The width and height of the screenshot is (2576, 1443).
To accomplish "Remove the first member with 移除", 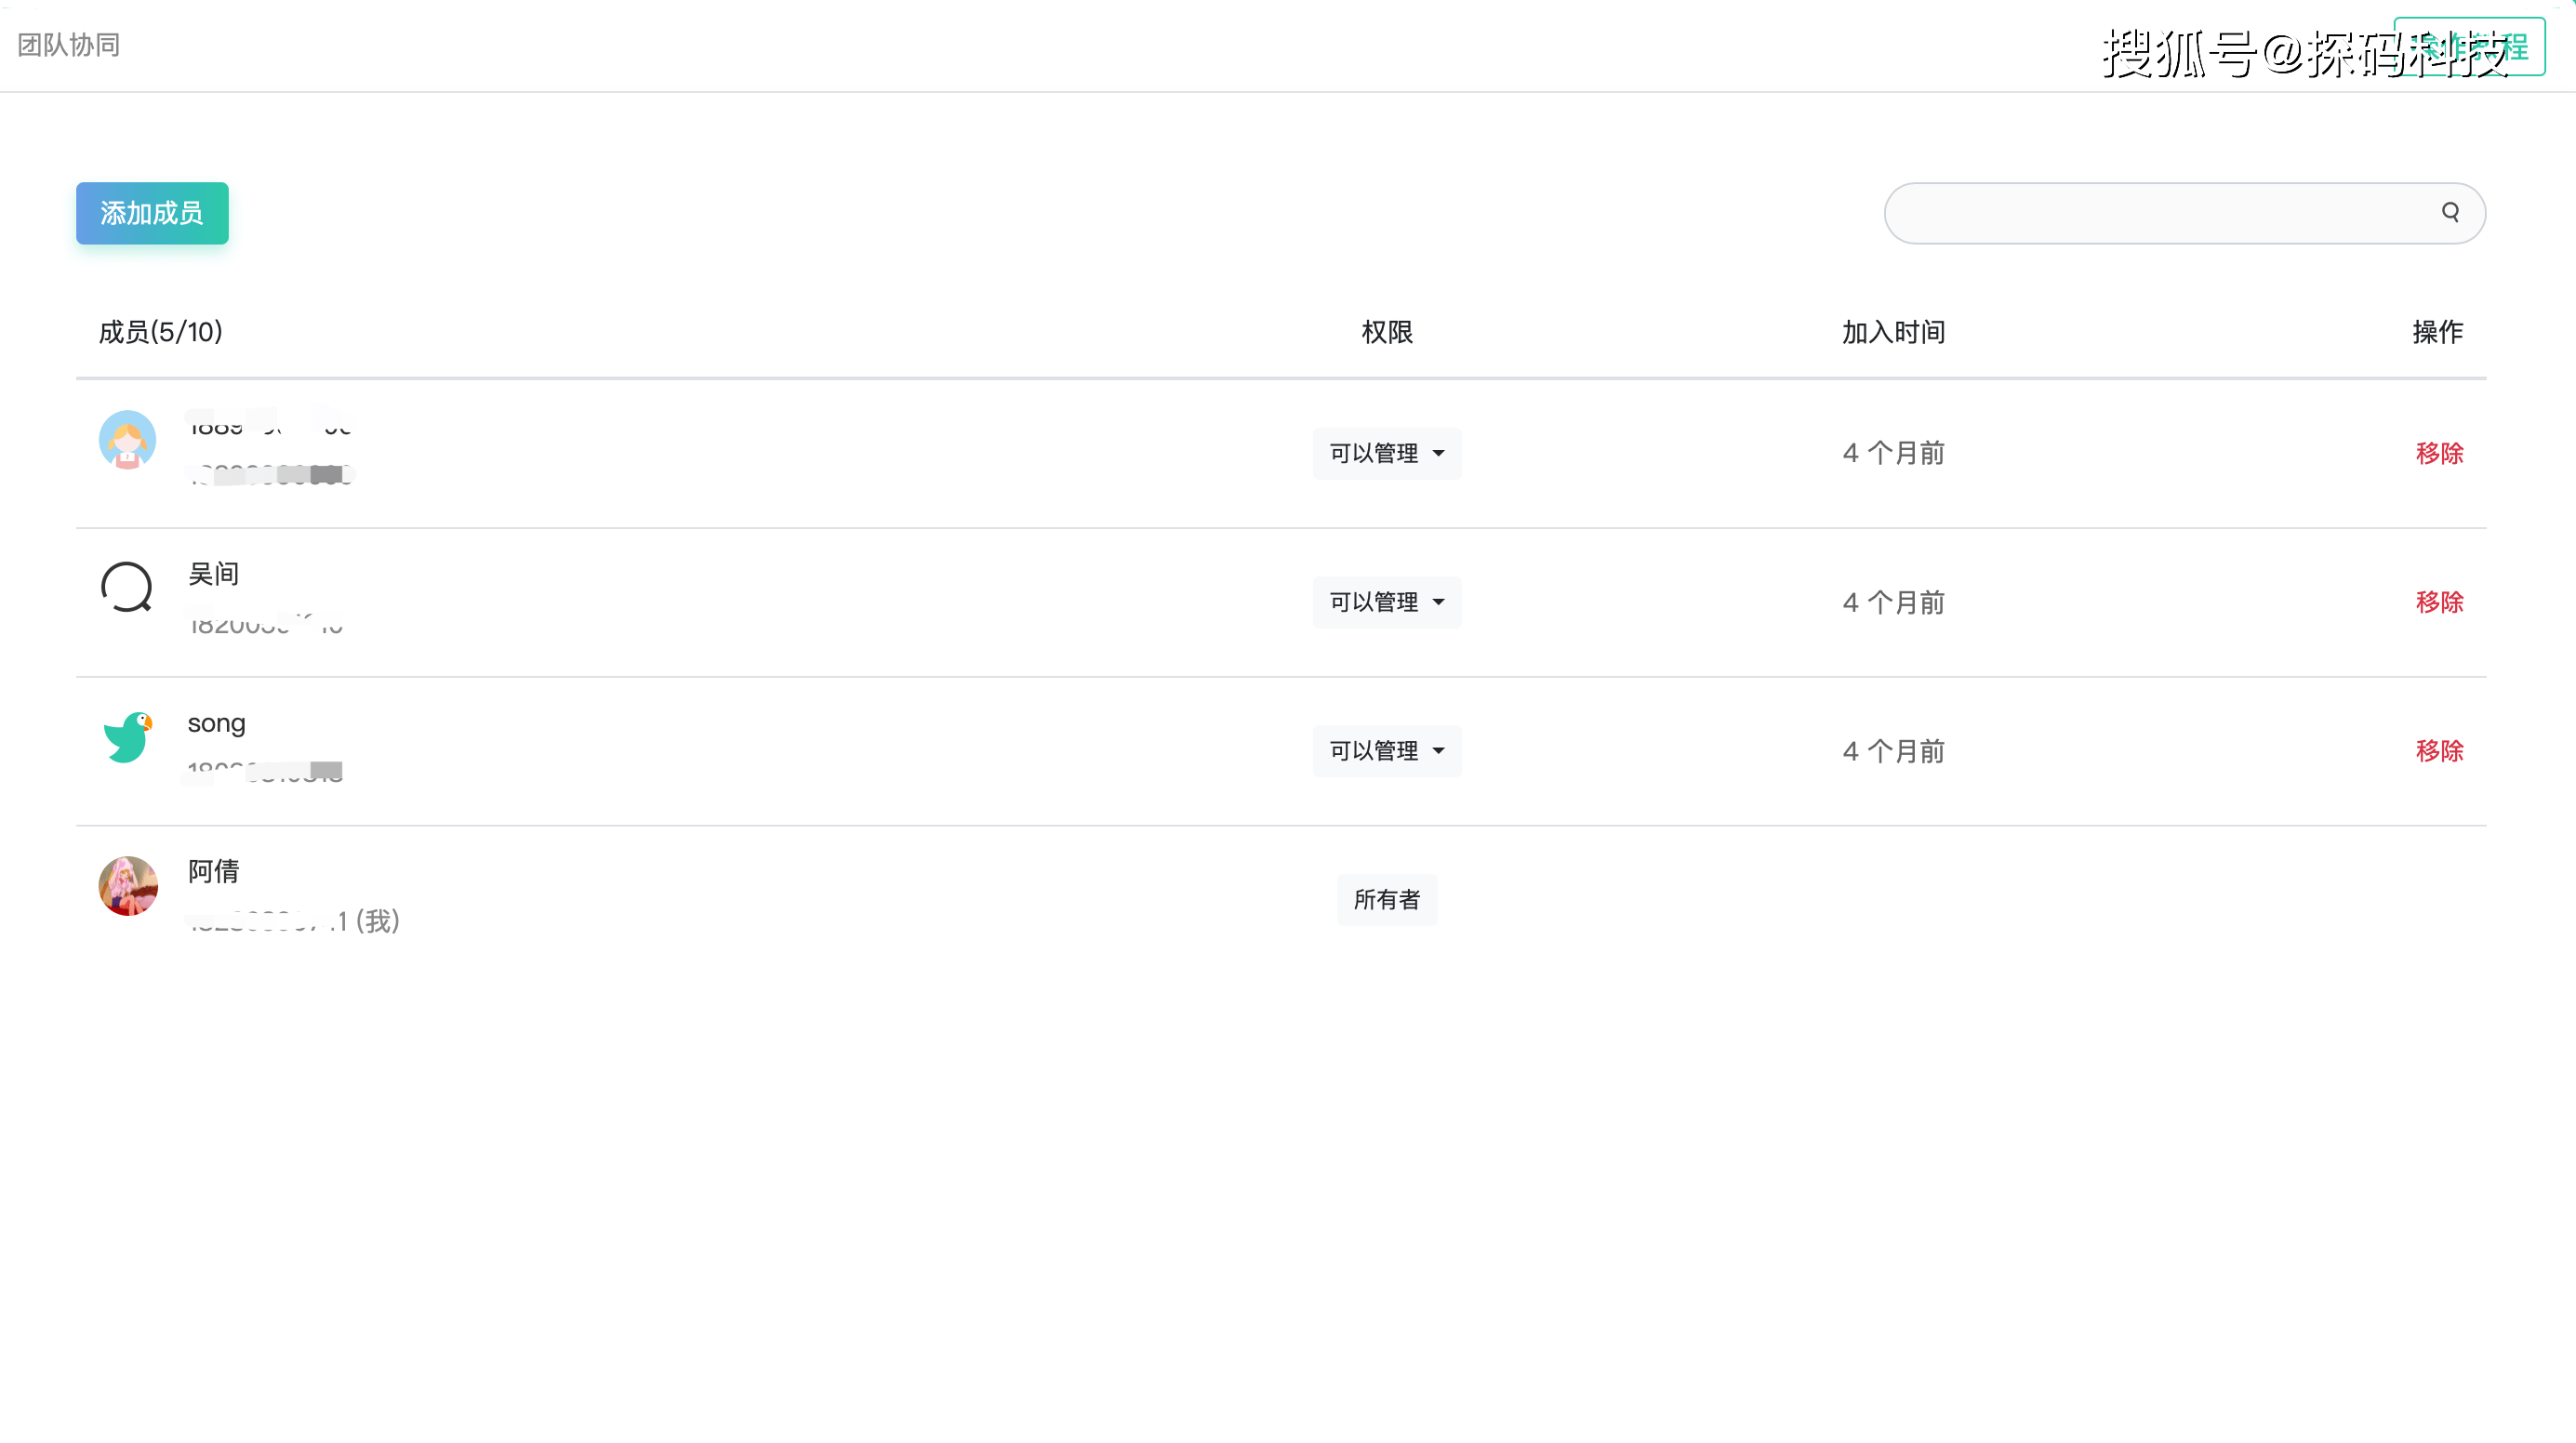I will pyautogui.click(x=2439, y=453).
